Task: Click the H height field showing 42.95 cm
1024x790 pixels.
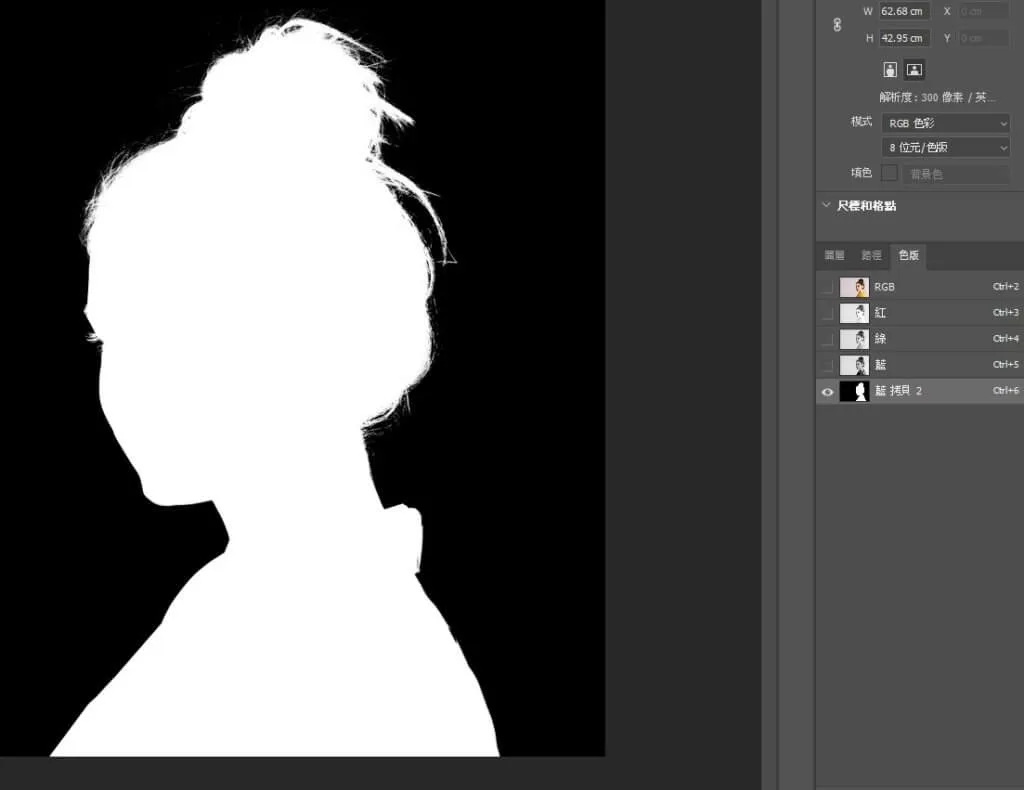Action: (904, 38)
